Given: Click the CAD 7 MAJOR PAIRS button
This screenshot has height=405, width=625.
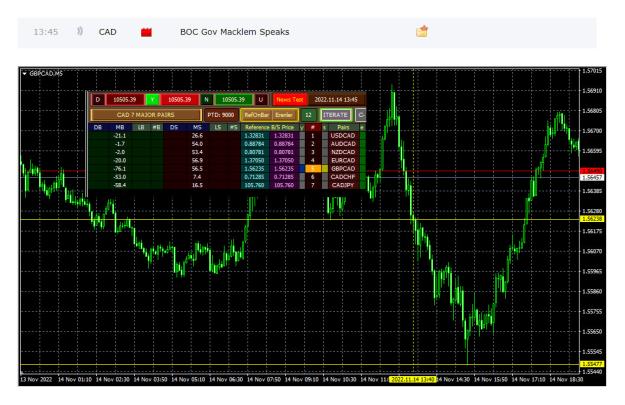Looking at the screenshot, I should pyautogui.click(x=146, y=115).
